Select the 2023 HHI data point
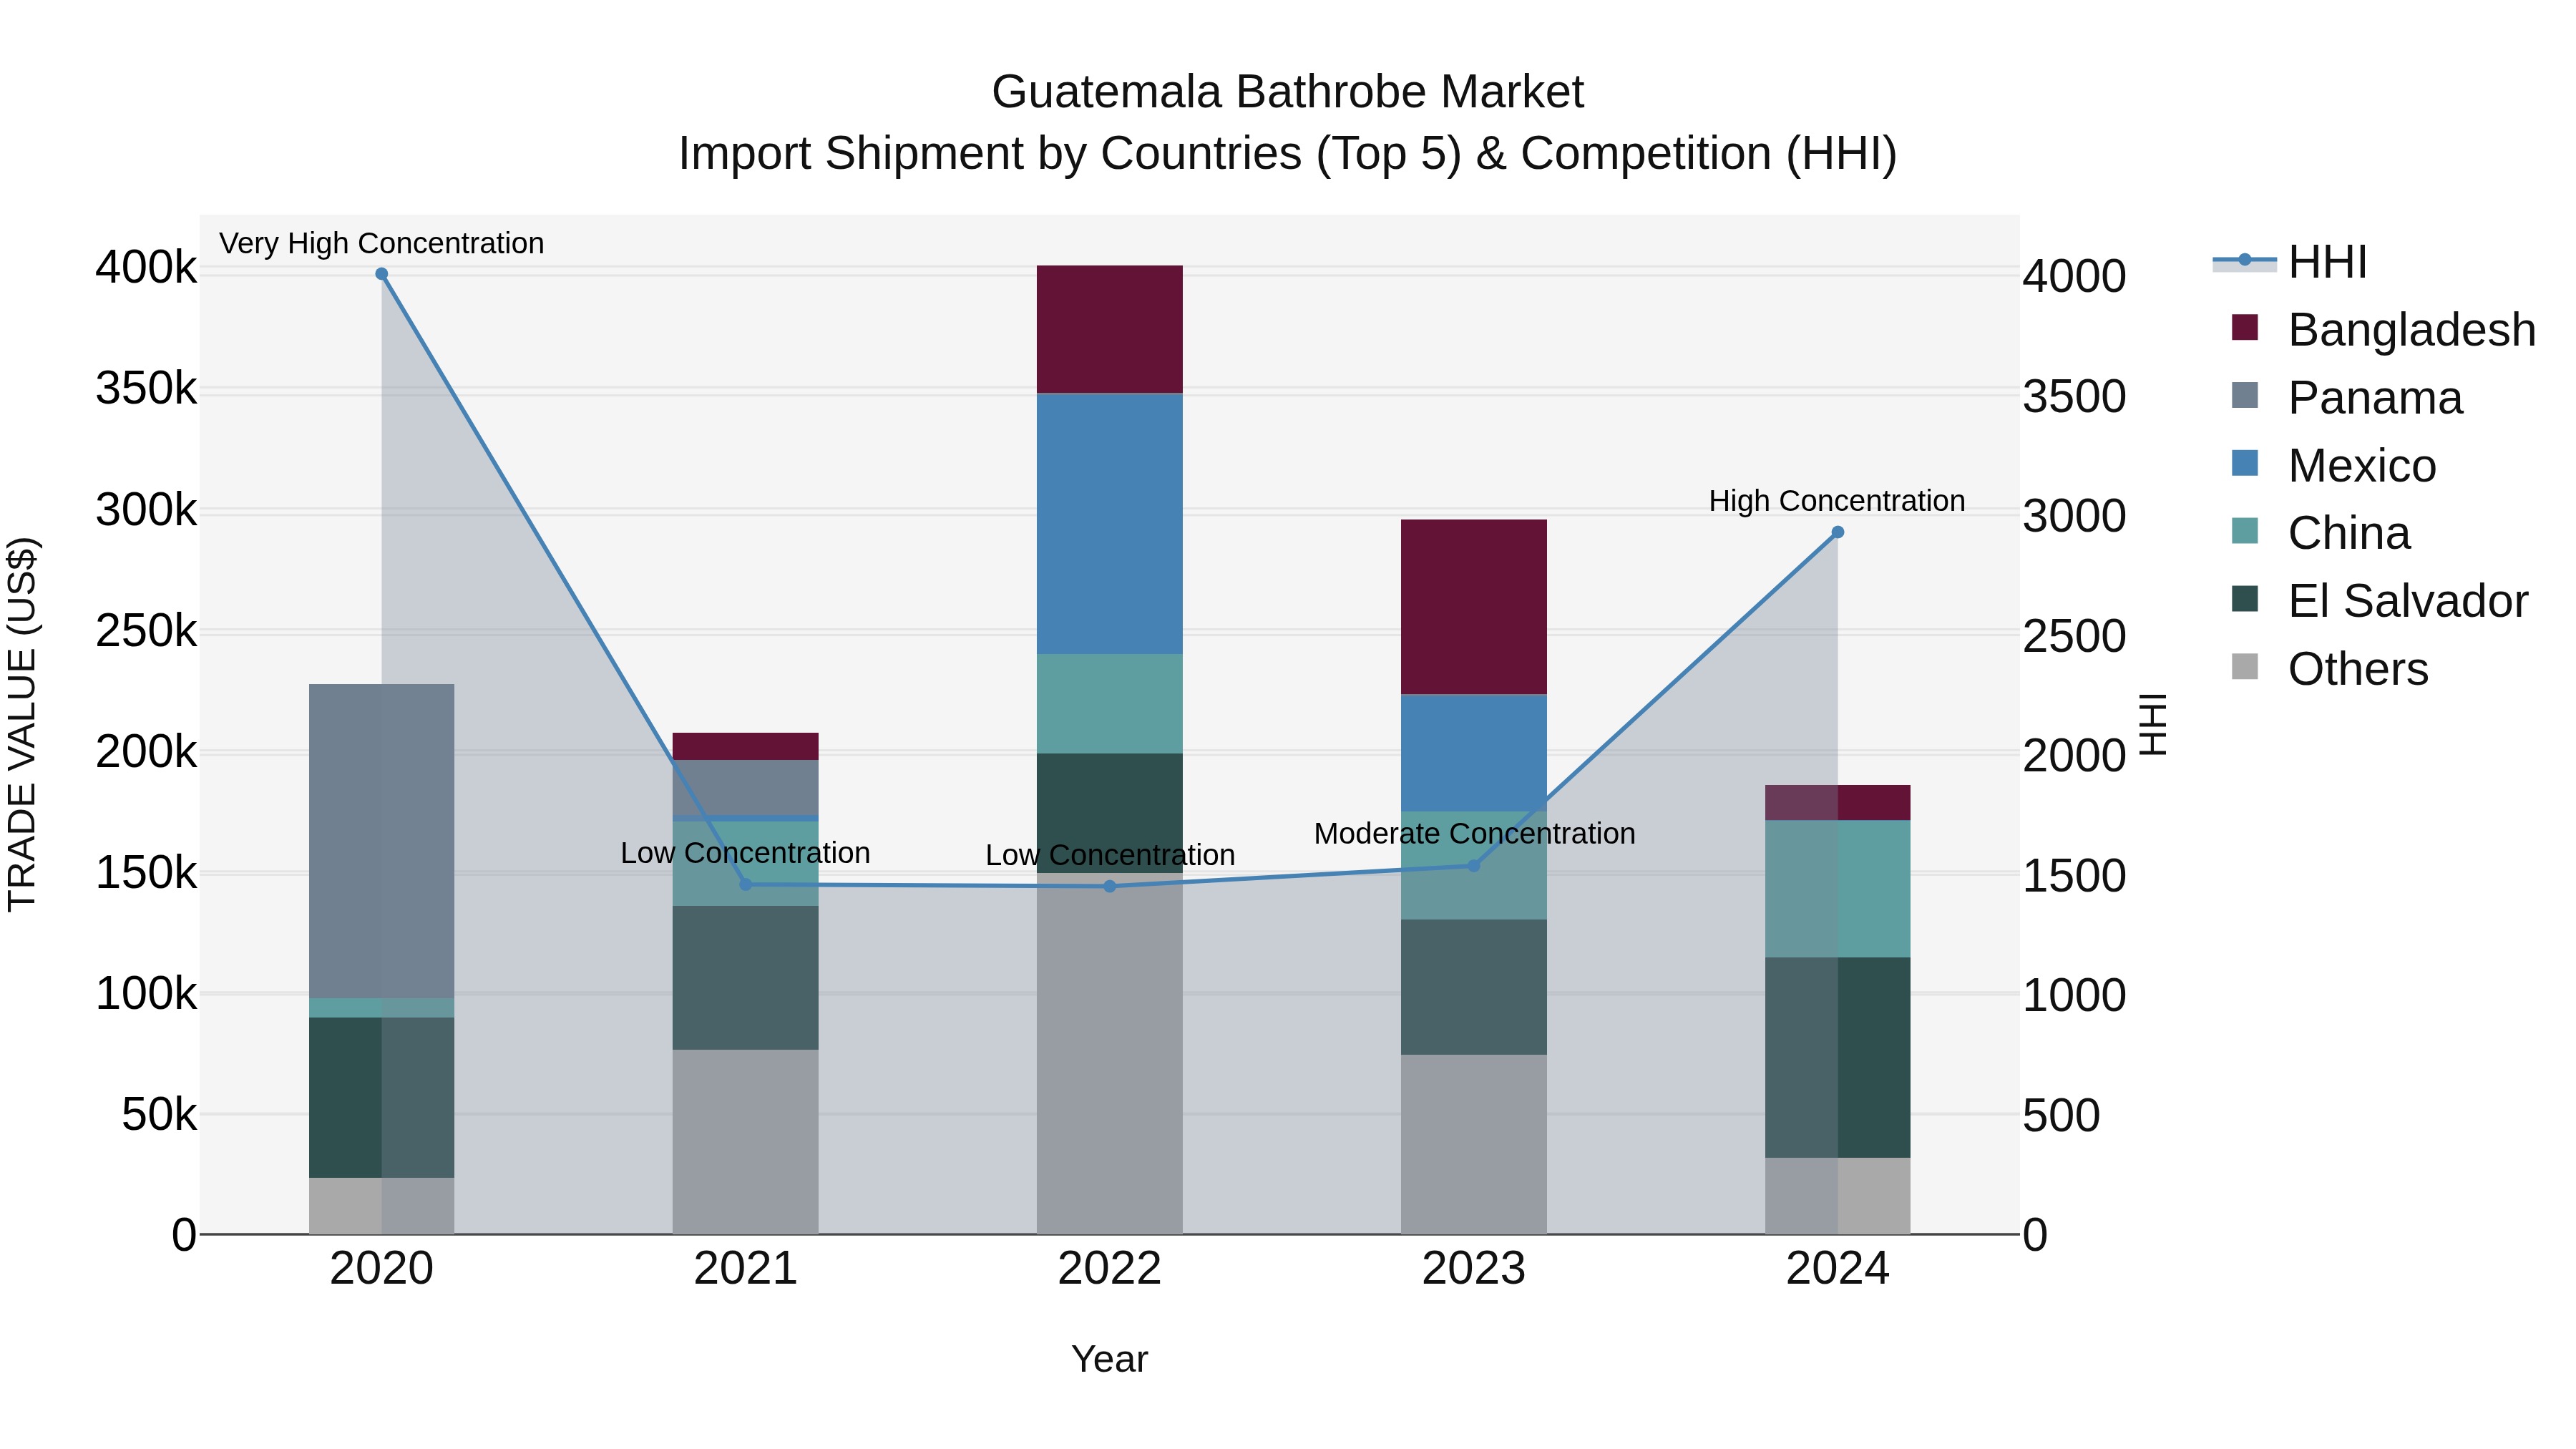The width and height of the screenshot is (2576, 1449). pyautogui.click(x=1473, y=865)
